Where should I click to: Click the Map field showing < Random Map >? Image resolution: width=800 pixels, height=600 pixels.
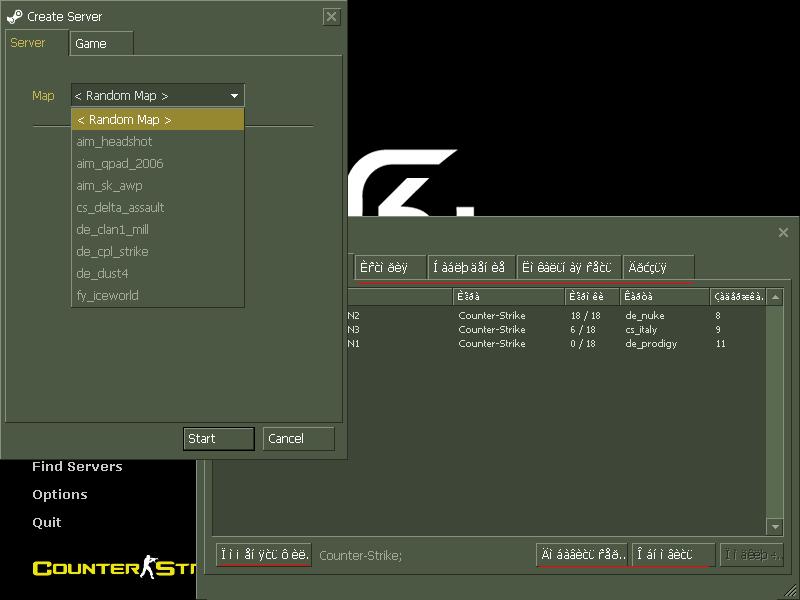click(158, 95)
